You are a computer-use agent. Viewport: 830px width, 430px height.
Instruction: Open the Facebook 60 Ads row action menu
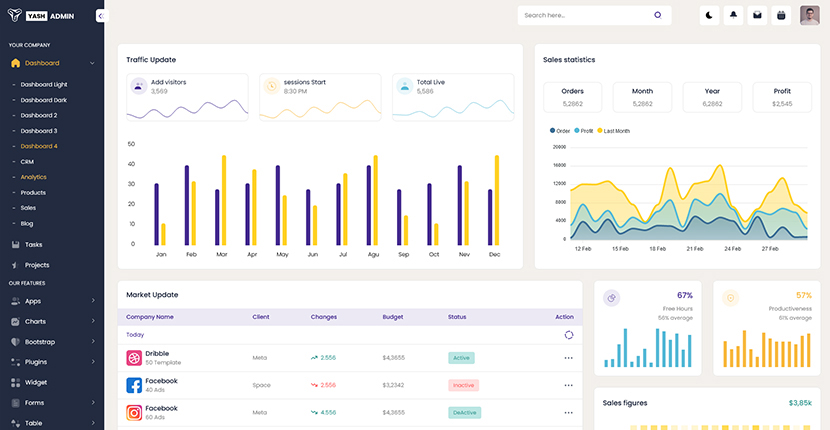(x=569, y=413)
